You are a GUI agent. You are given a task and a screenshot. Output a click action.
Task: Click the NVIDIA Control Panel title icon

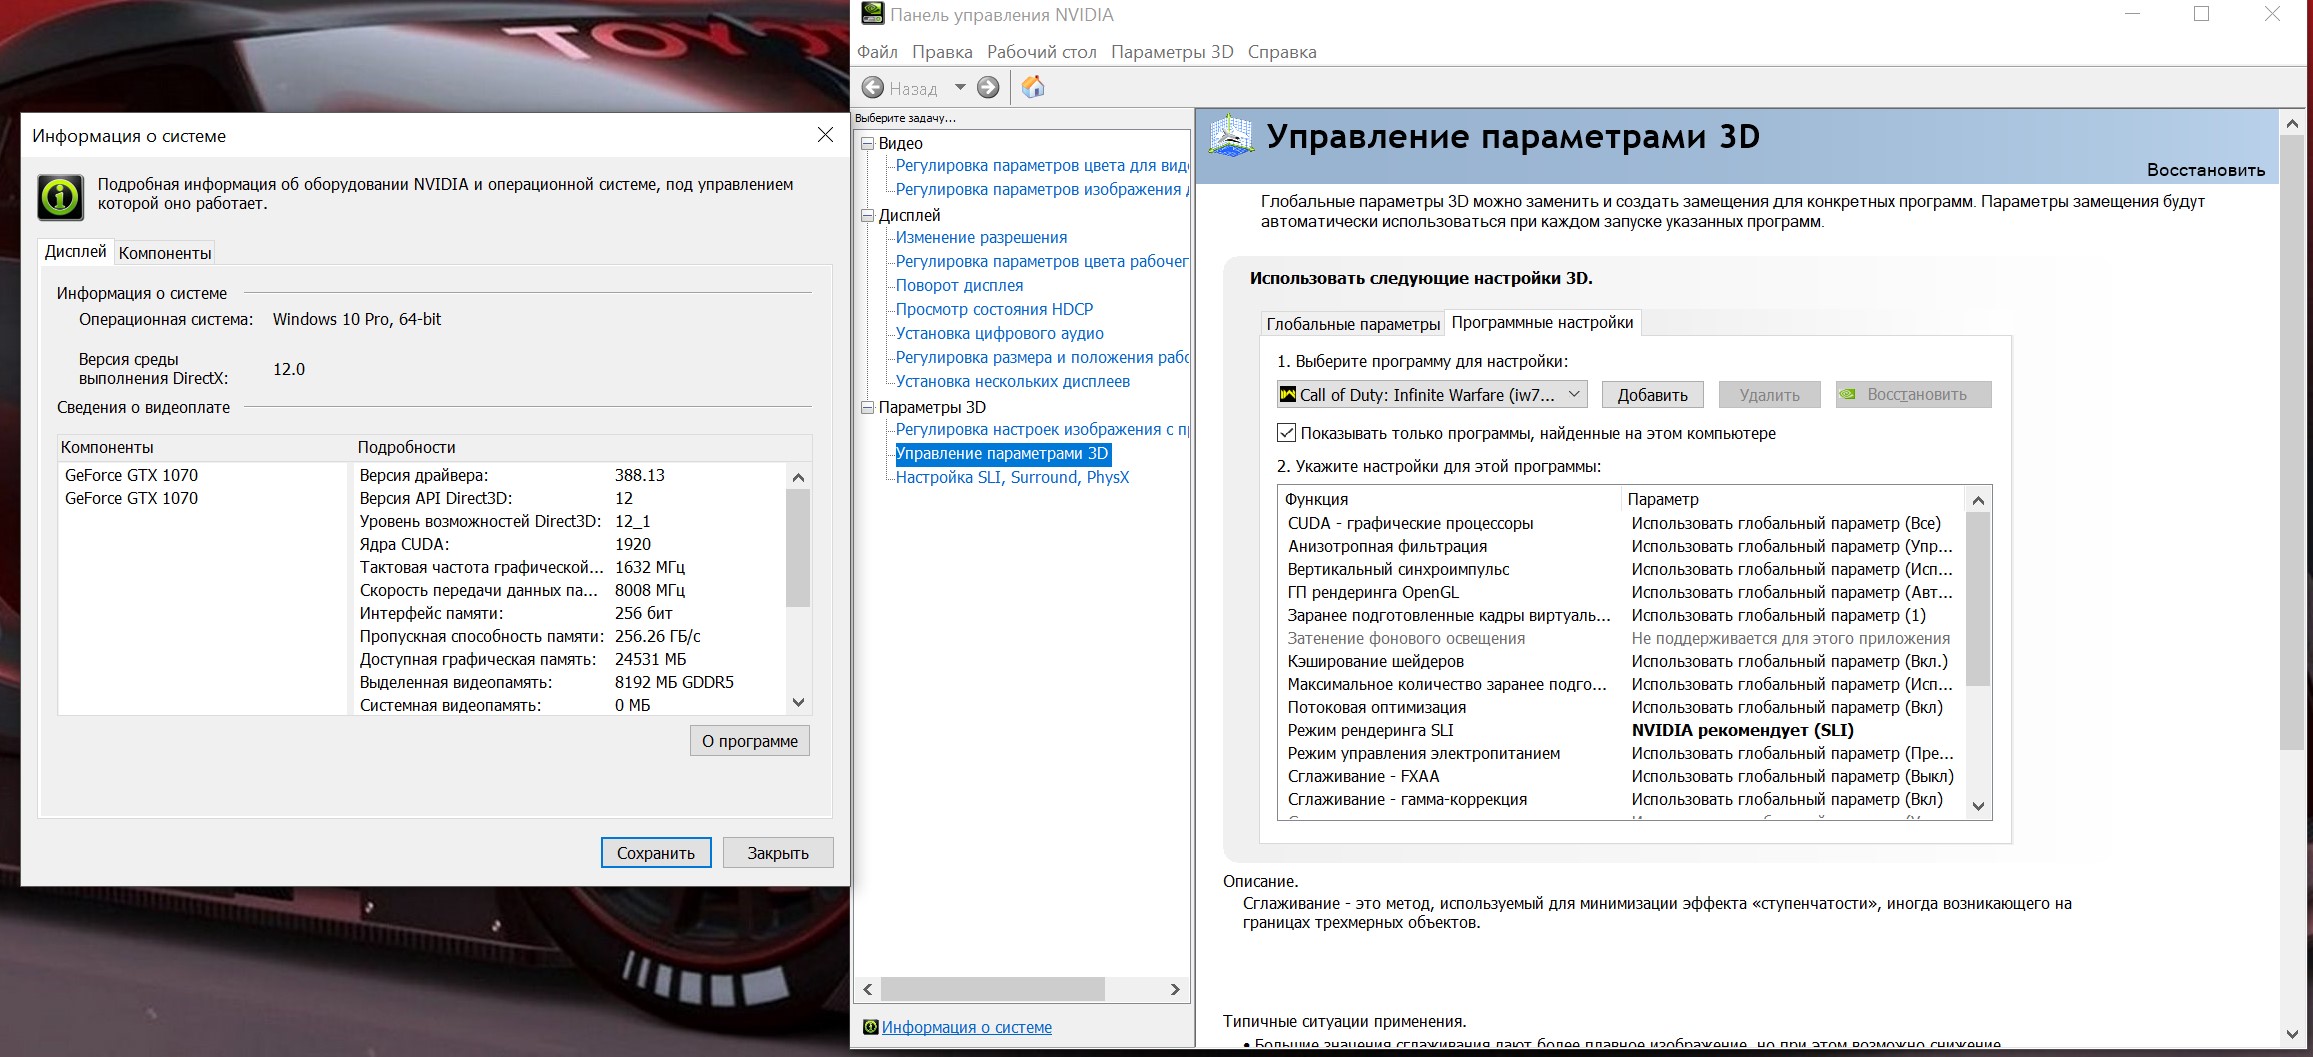point(872,14)
